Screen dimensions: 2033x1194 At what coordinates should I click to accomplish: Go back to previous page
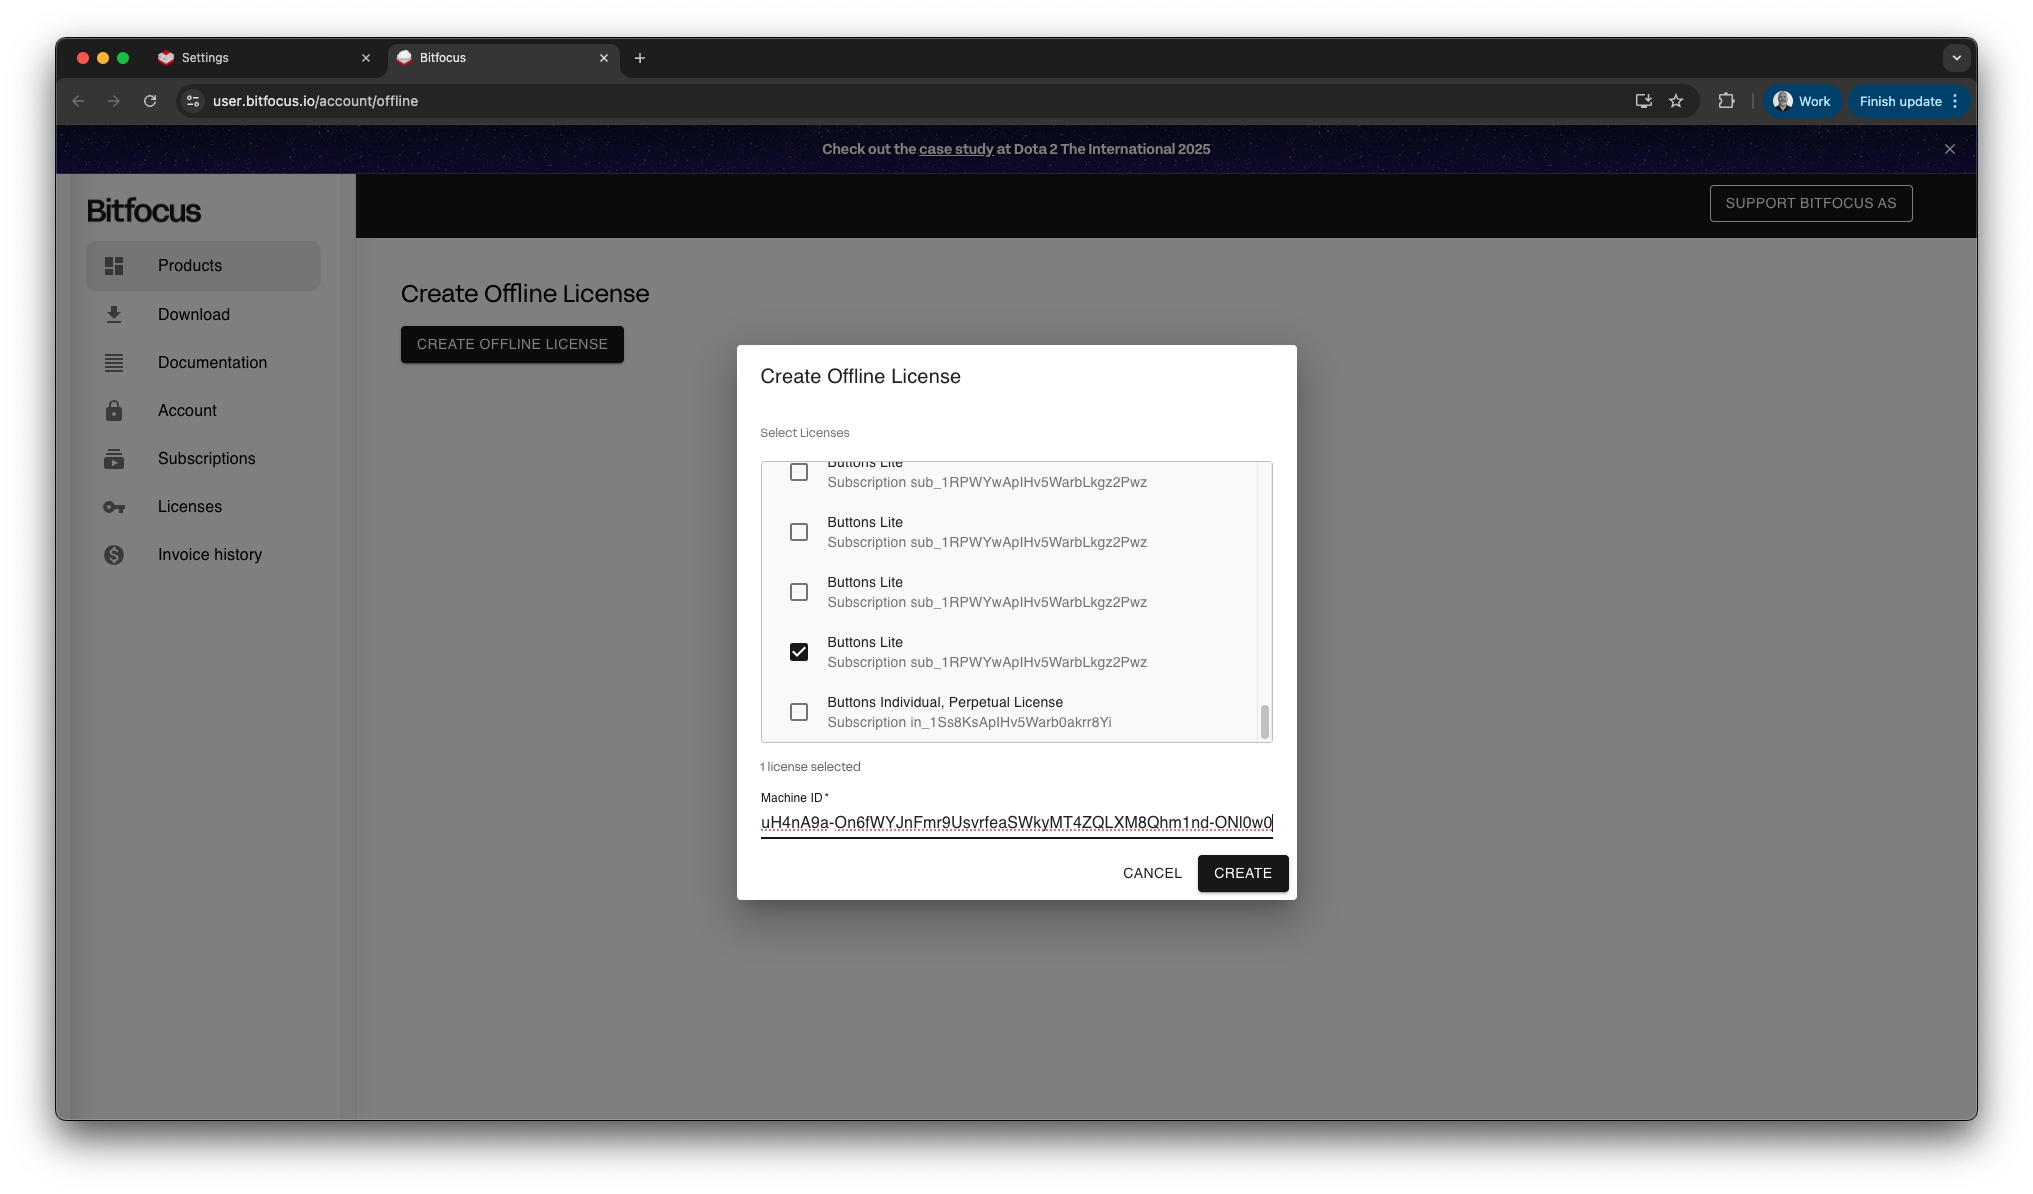[78, 101]
